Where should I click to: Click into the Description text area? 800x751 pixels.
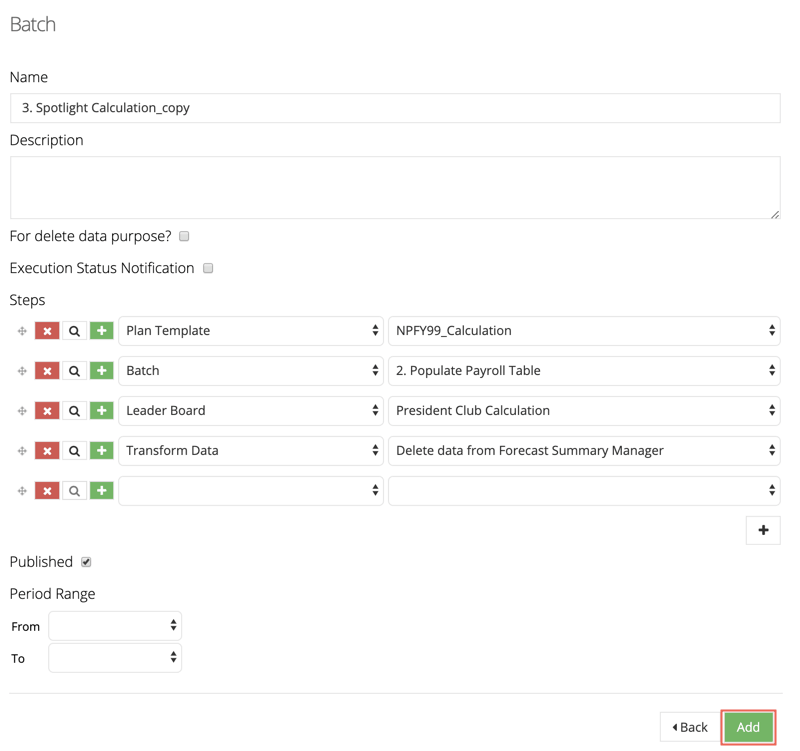[395, 188]
